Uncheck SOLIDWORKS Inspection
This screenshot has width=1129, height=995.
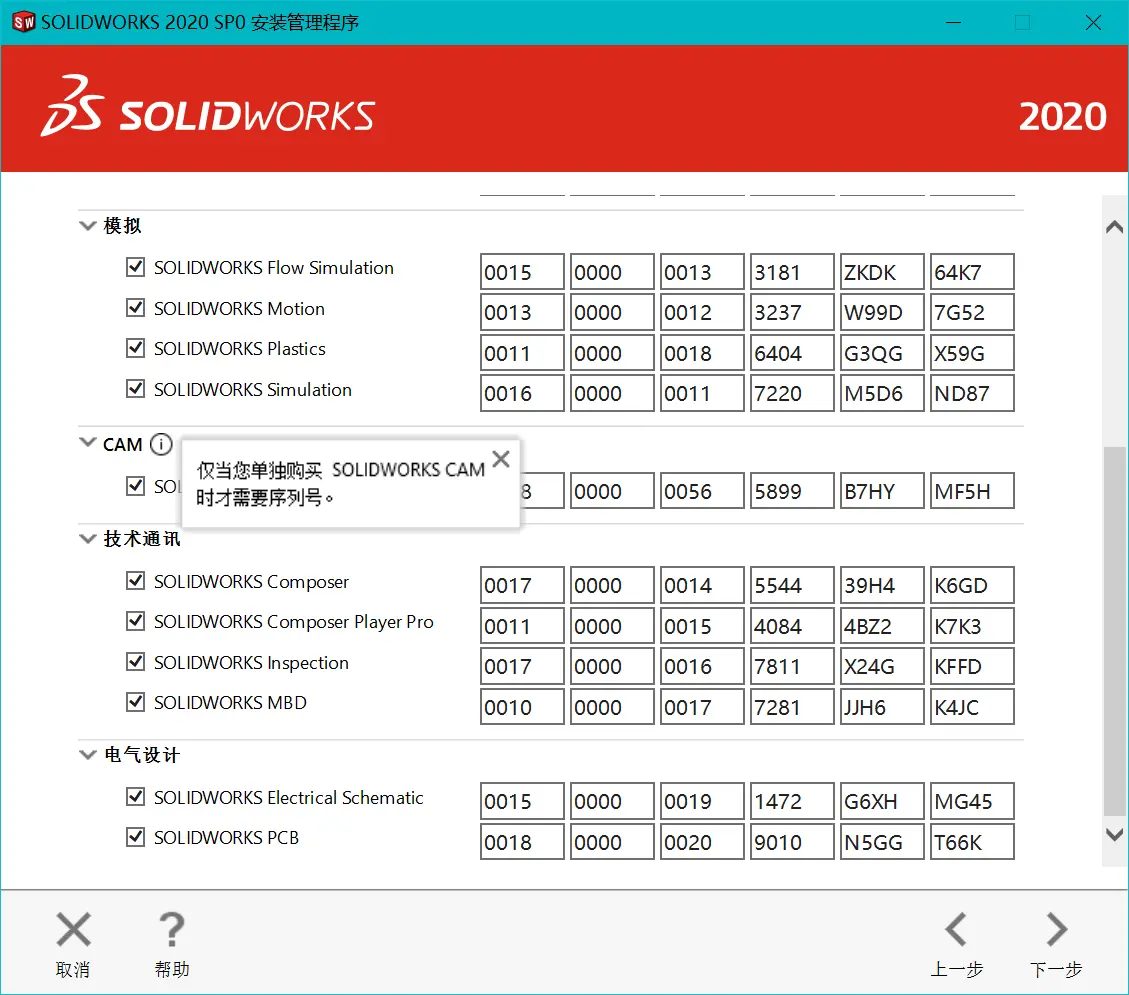135,662
